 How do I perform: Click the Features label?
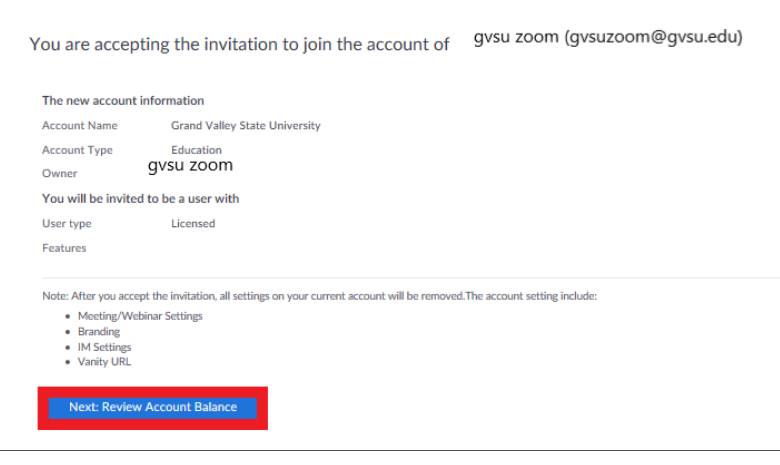(64, 248)
